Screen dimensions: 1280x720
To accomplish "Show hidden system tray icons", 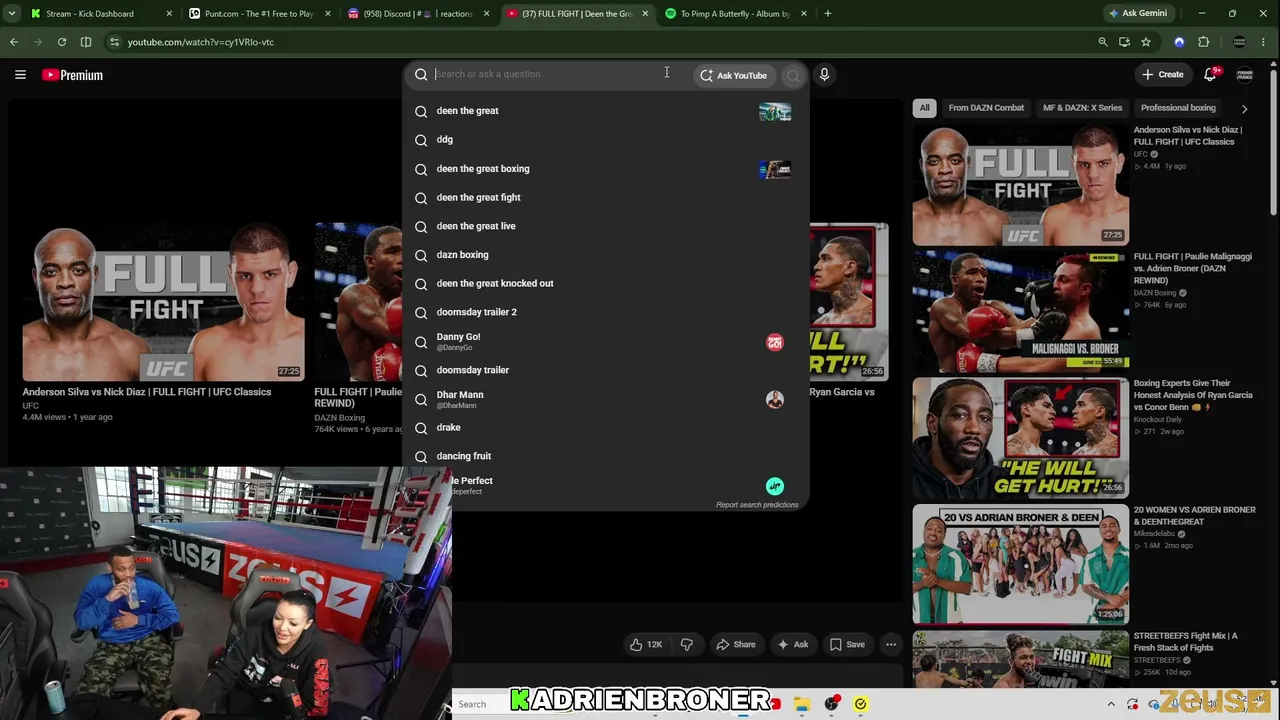I will (1111, 704).
